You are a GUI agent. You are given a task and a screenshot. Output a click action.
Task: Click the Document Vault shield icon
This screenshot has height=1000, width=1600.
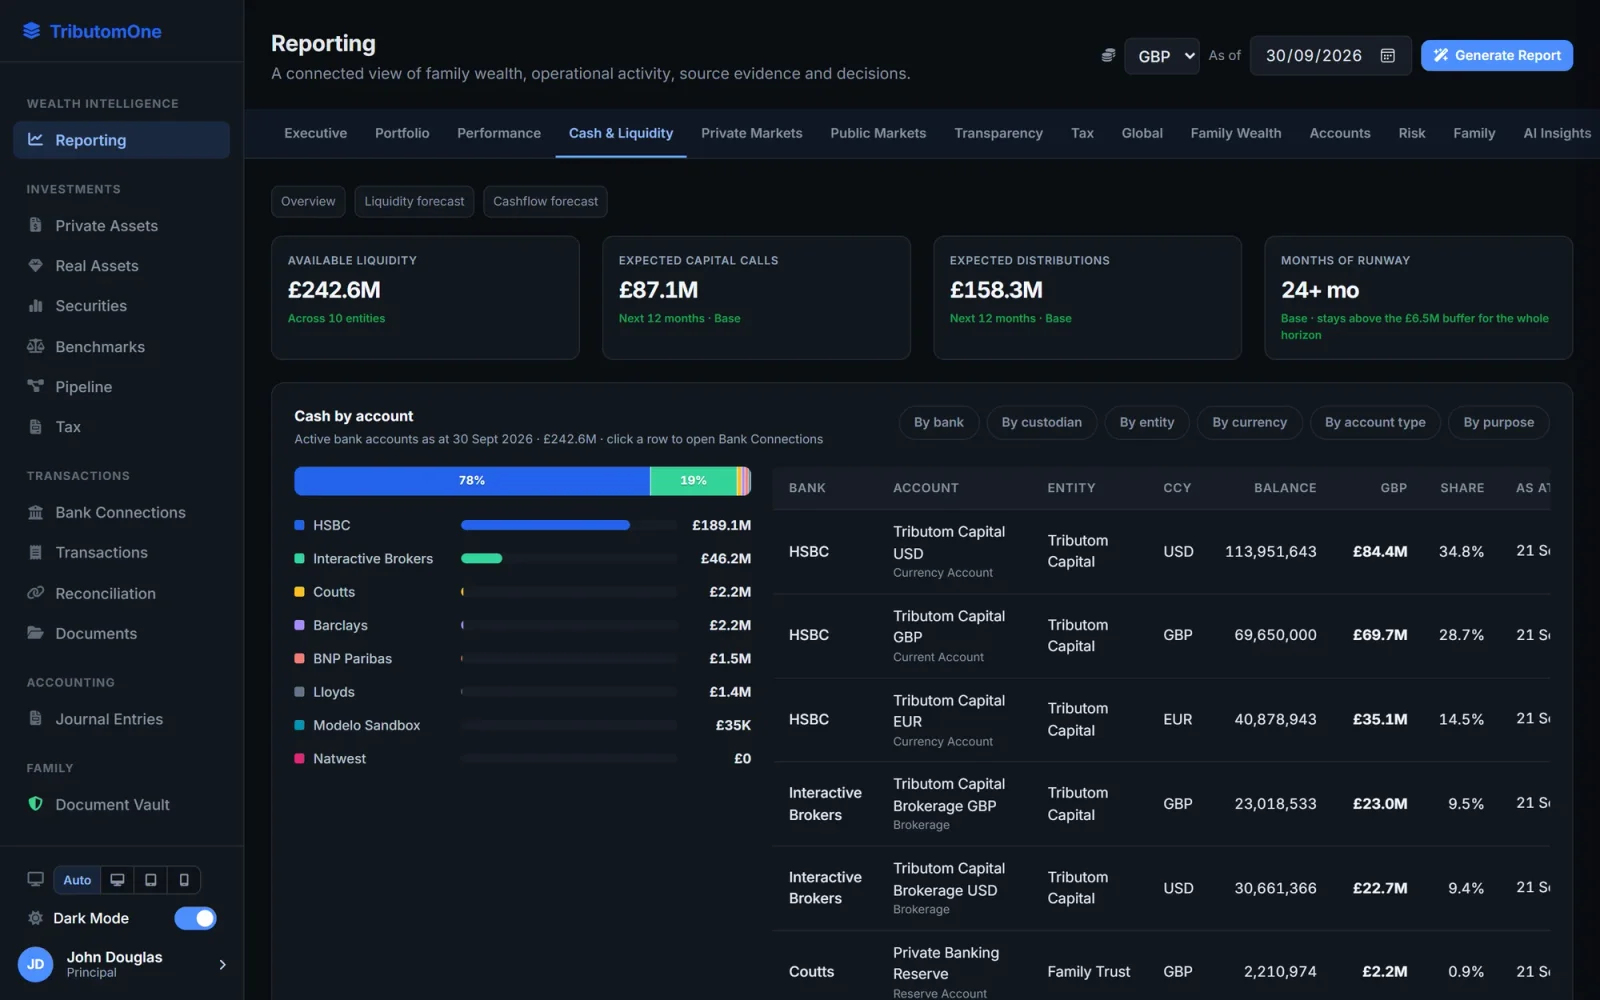(x=36, y=804)
